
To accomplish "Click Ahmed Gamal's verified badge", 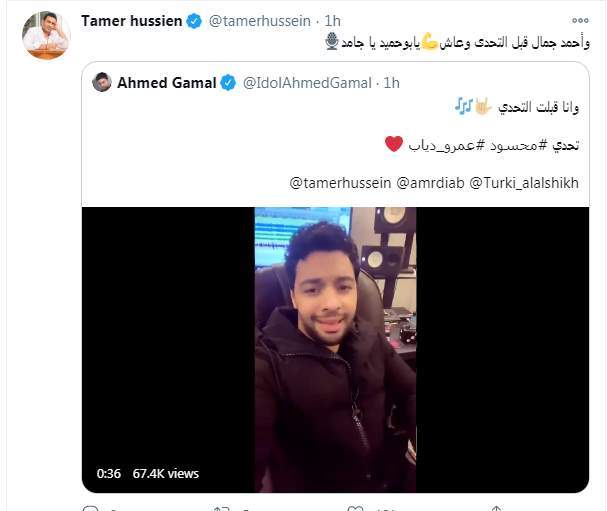I will pos(228,83).
